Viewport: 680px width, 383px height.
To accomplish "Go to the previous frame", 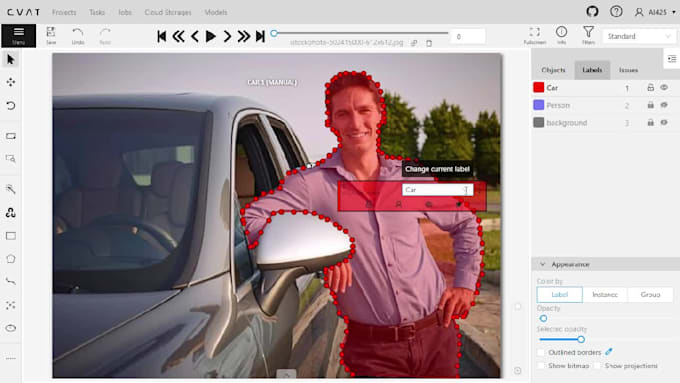I will pos(195,36).
